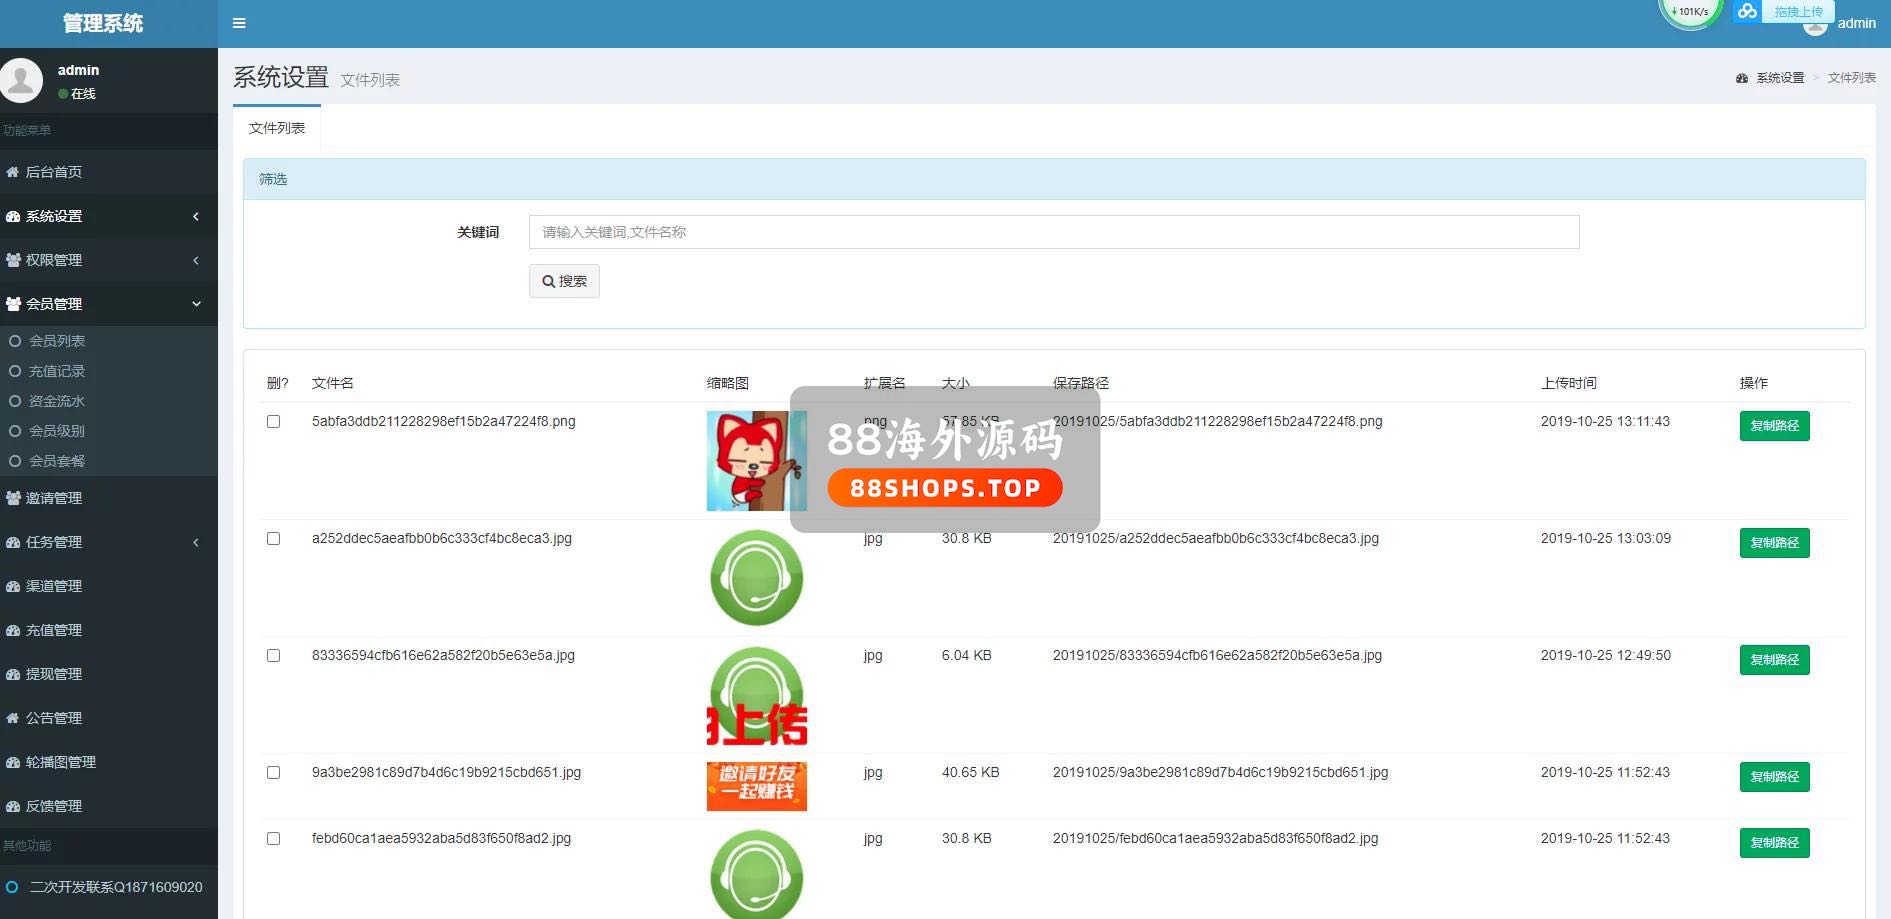The width and height of the screenshot is (1891, 919).
Task: Click the 搜索 search button
Action: pos(564,281)
